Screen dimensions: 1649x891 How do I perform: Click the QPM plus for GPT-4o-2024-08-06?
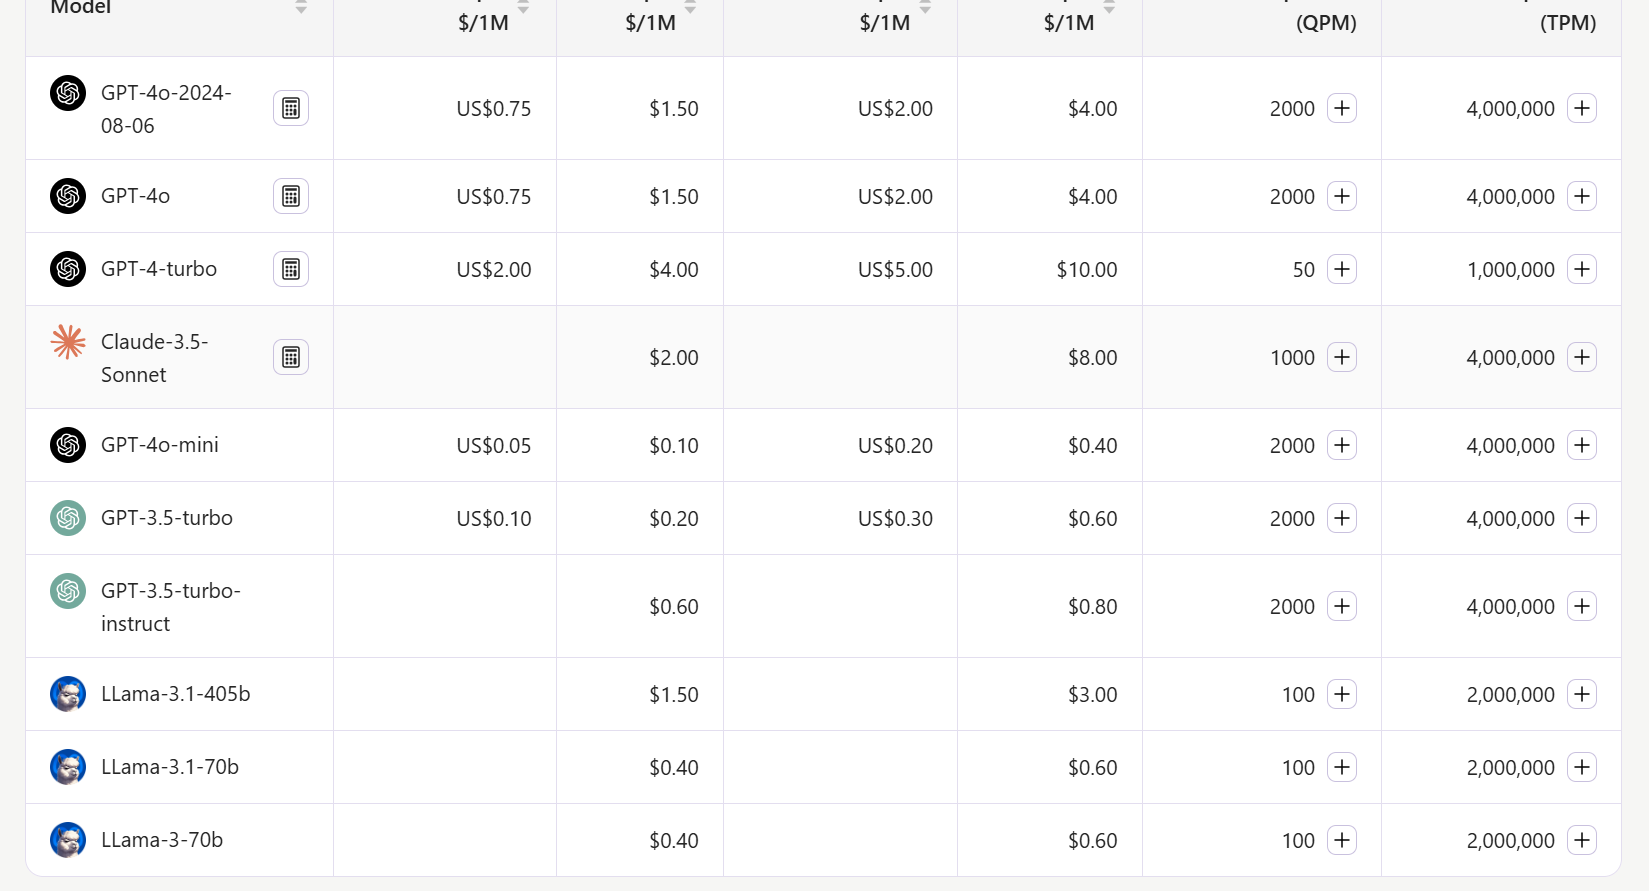pos(1342,108)
